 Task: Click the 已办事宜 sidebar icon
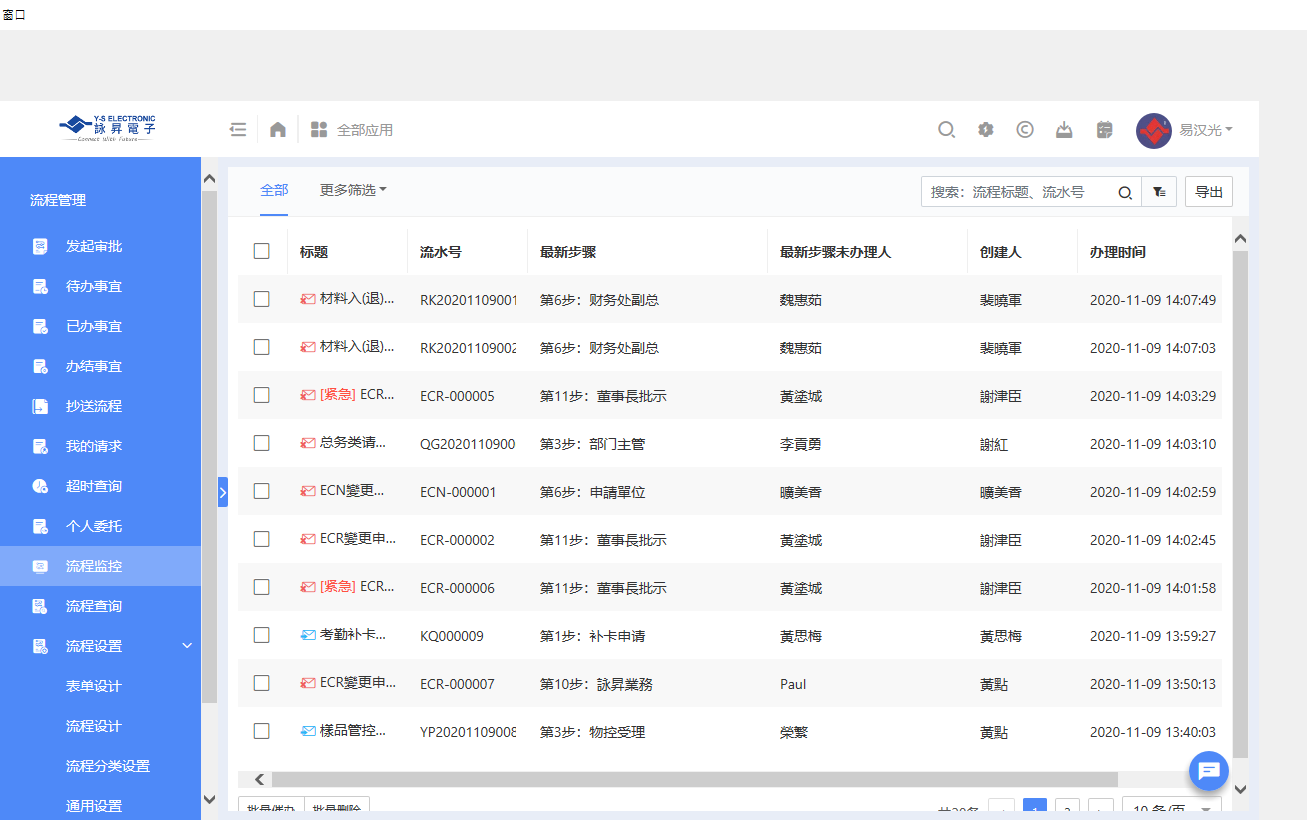40,326
